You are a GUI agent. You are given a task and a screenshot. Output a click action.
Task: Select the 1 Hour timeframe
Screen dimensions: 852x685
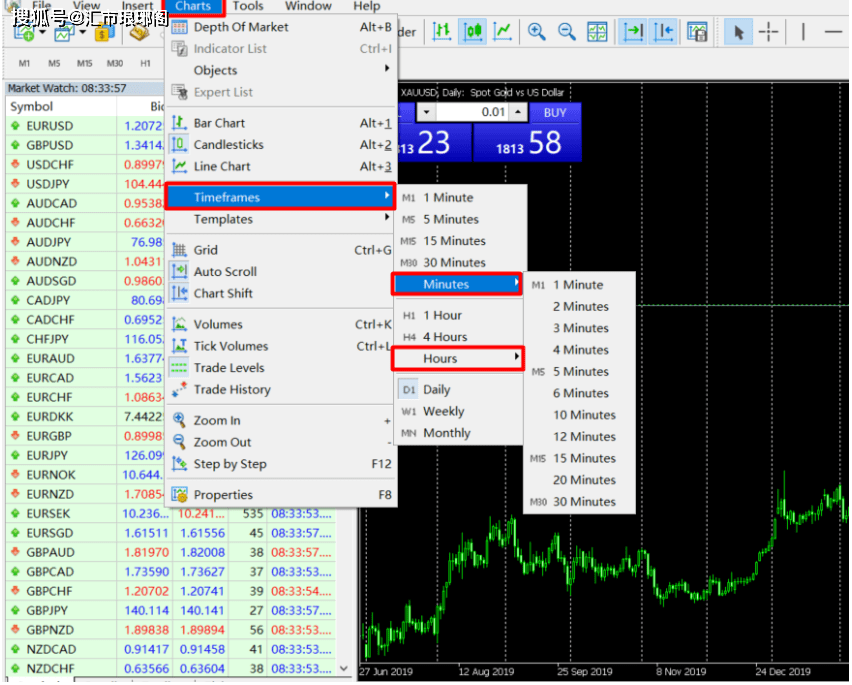pyautogui.click(x=459, y=315)
